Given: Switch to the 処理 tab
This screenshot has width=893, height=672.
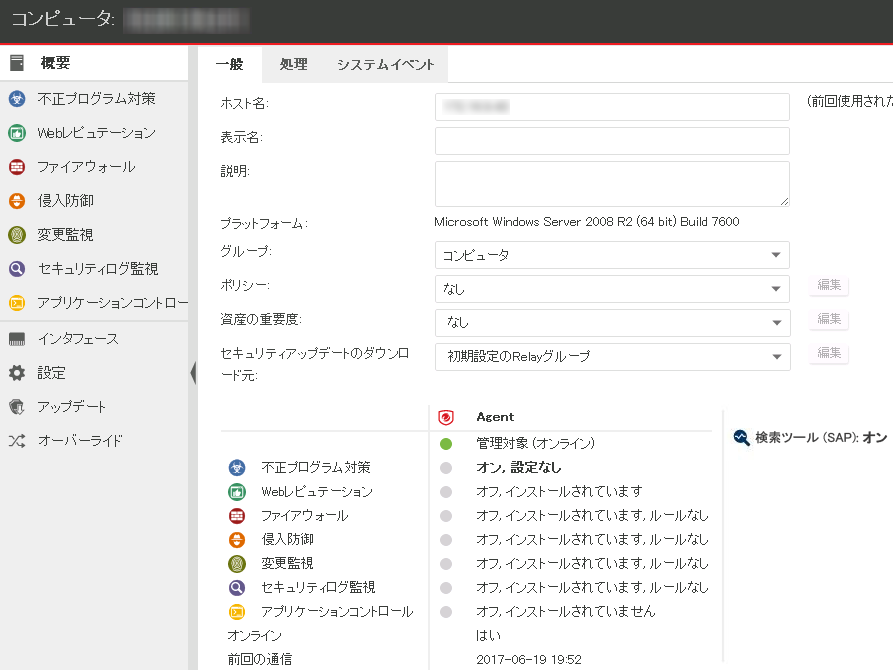Looking at the screenshot, I should coord(293,65).
